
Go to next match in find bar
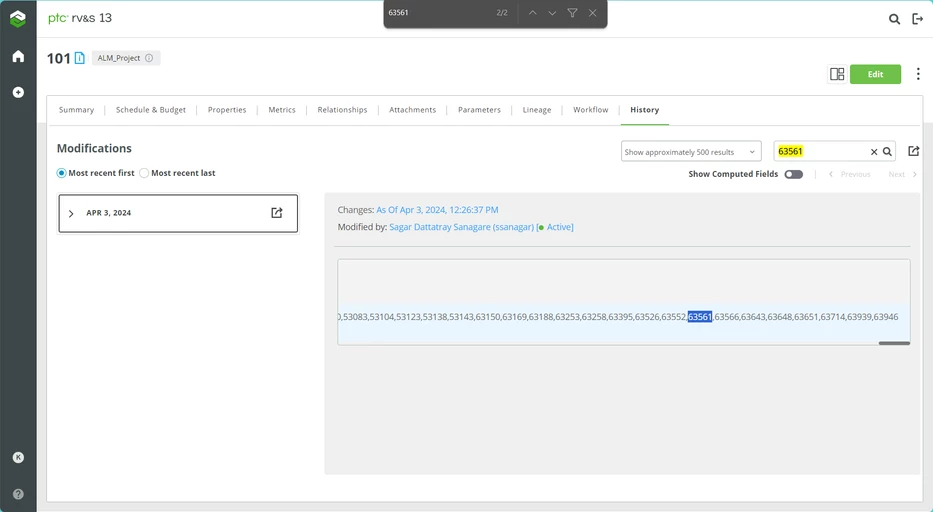coord(552,13)
